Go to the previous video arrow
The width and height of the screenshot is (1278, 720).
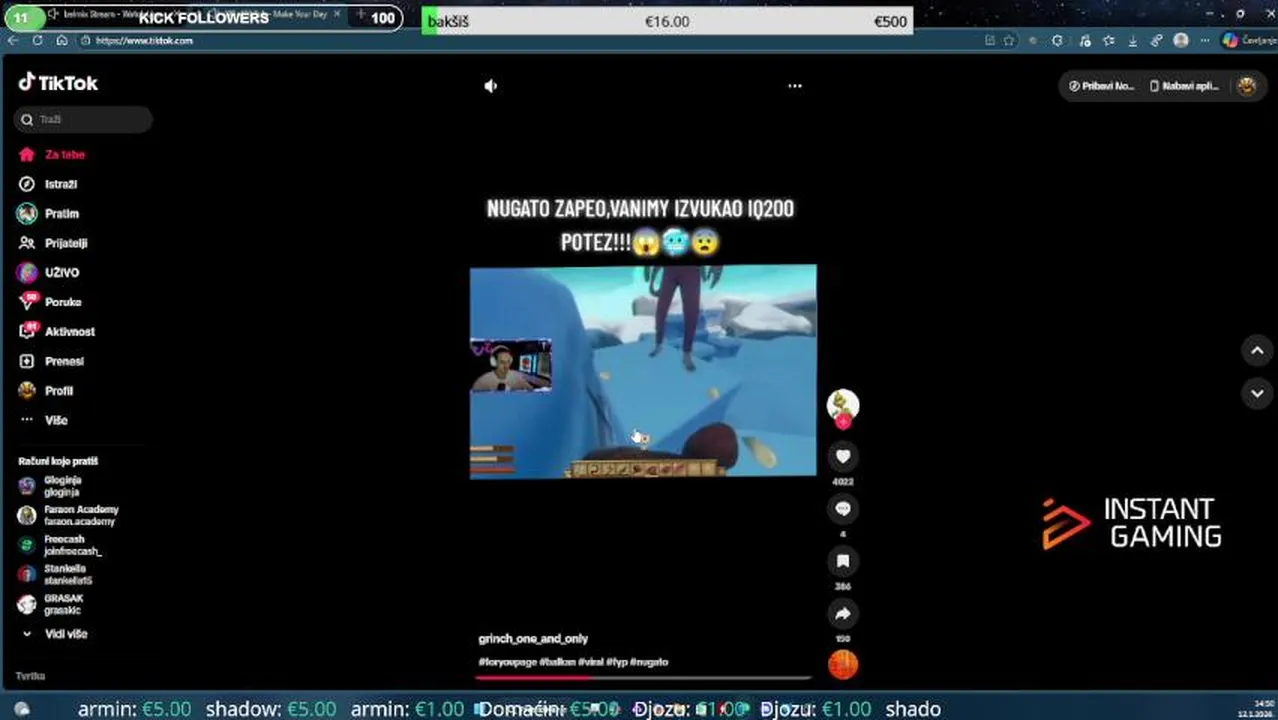(x=1257, y=351)
